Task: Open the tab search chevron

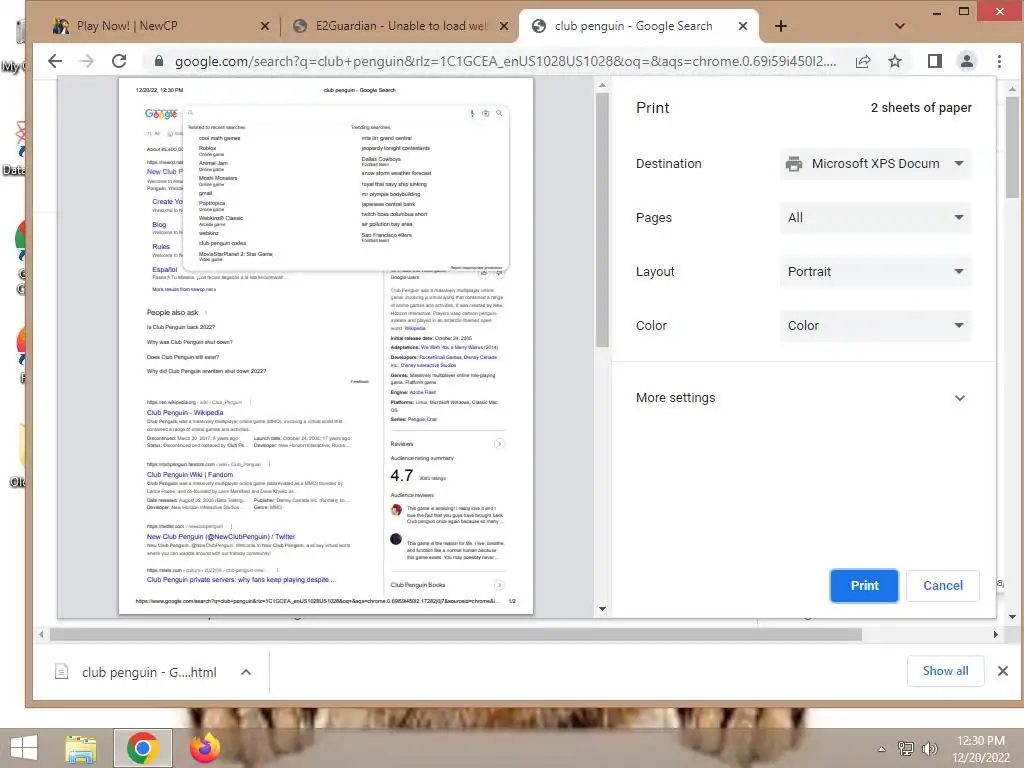Action: tap(899, 26)
